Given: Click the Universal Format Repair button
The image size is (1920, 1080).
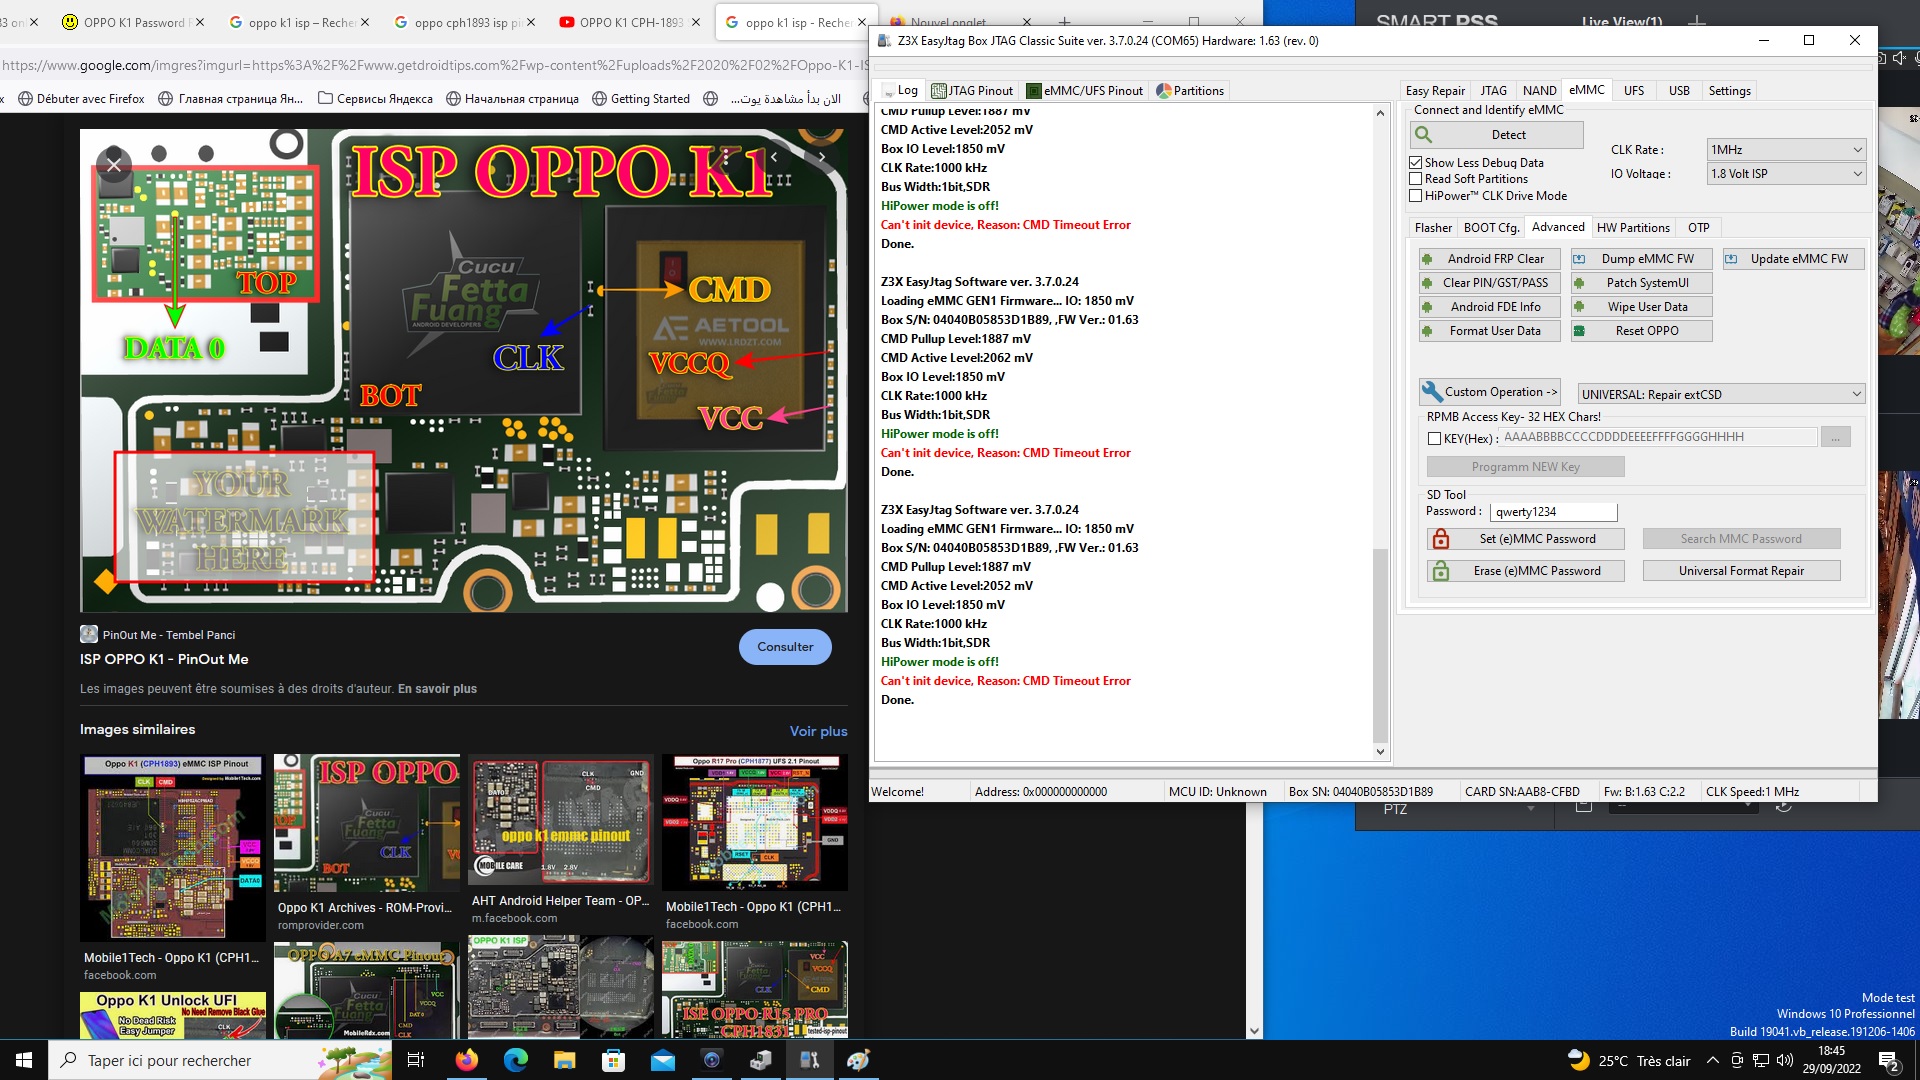Looking at the screenshot, I should [x=1741, y=571].
